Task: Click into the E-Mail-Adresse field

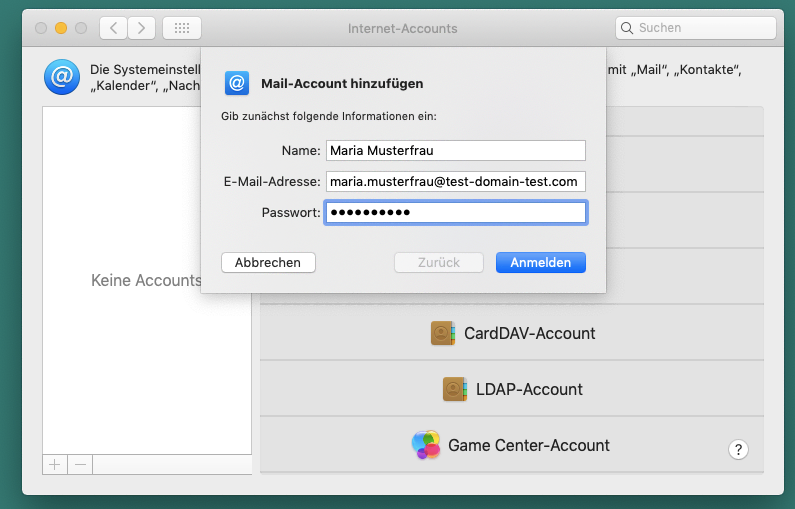Action: (455, 181)
